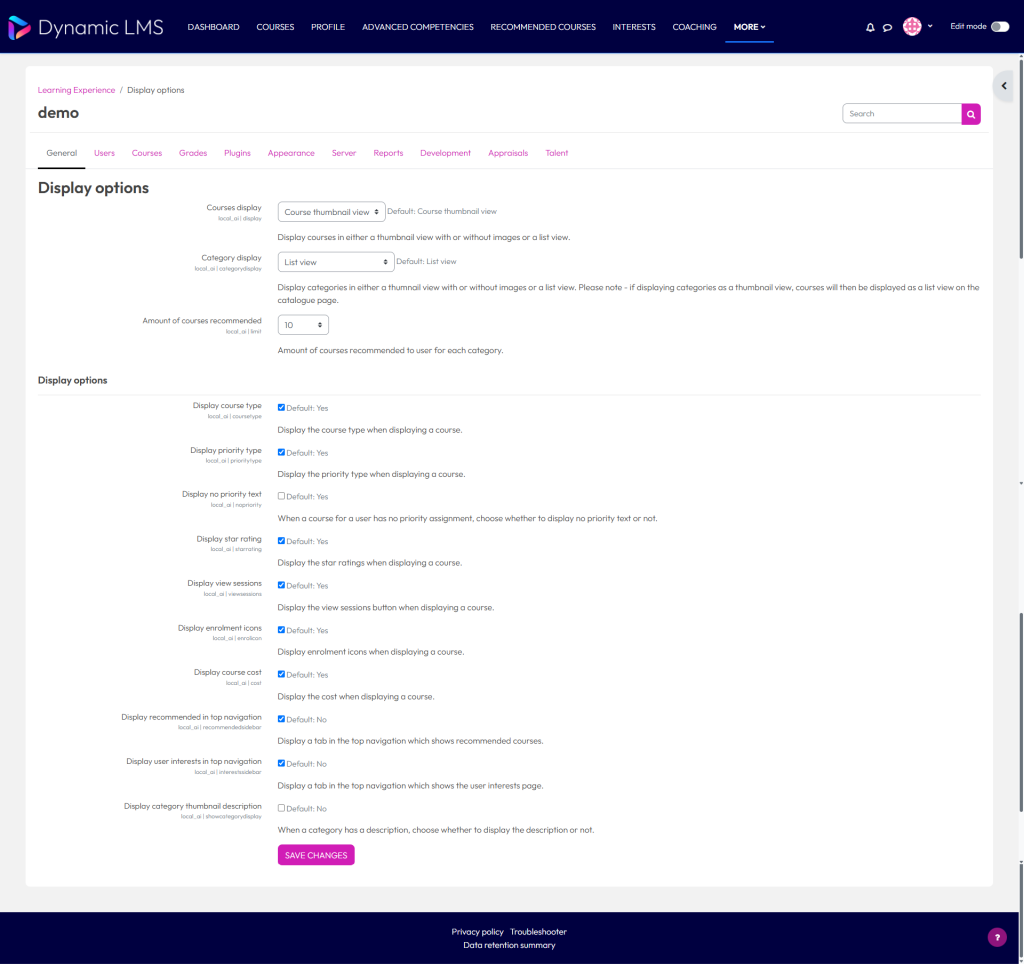The image size is (1024, 965).
Task: Uncheck Display recommended in top navigation
Action: tap(281, 719)
